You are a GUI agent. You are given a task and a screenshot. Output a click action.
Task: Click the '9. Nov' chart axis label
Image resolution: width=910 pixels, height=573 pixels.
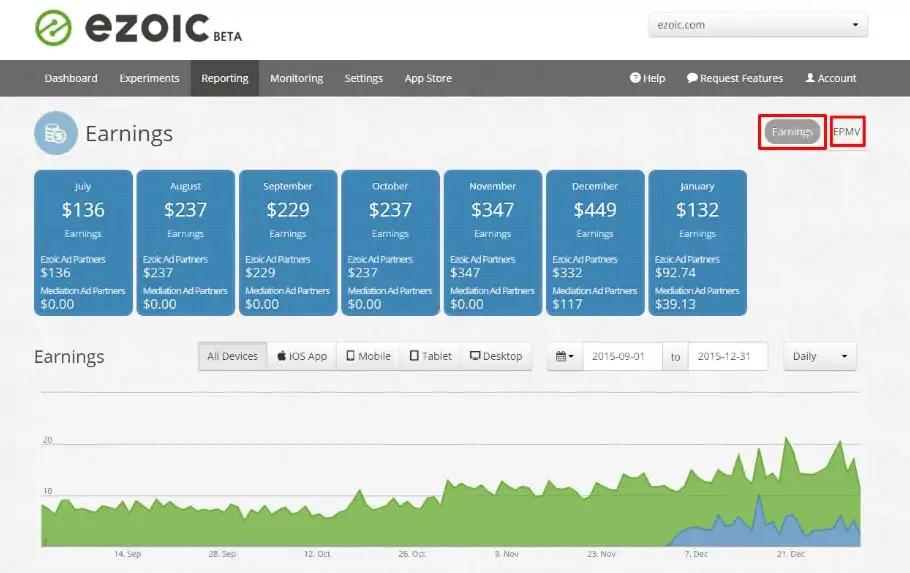(507, 554)
